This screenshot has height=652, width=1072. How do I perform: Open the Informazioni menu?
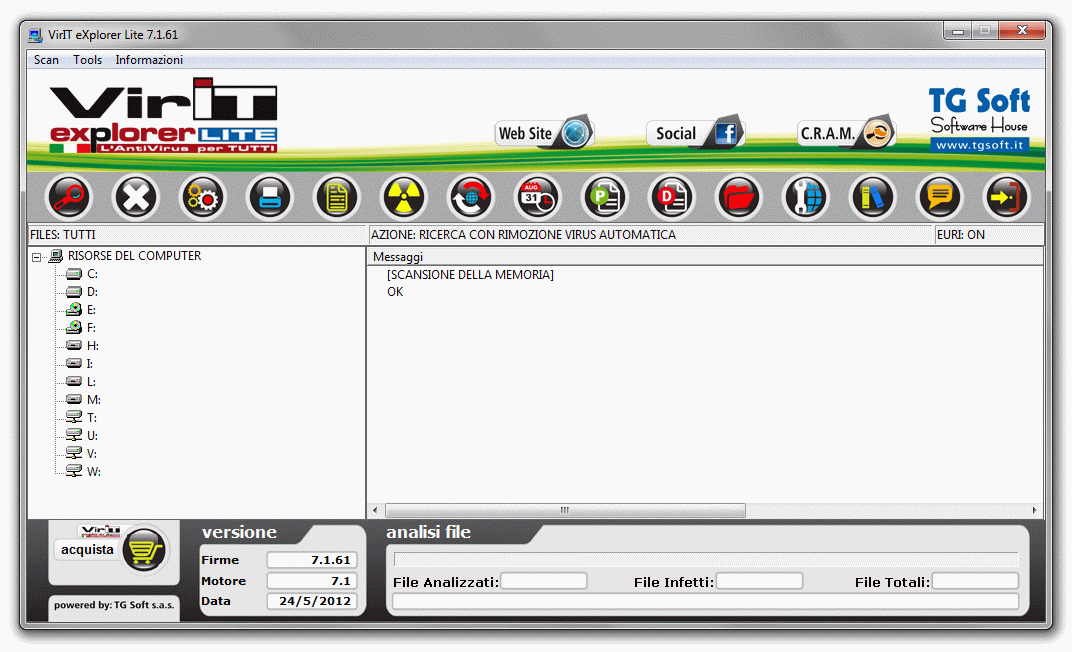pyautogui.click(x=148, y=59)
